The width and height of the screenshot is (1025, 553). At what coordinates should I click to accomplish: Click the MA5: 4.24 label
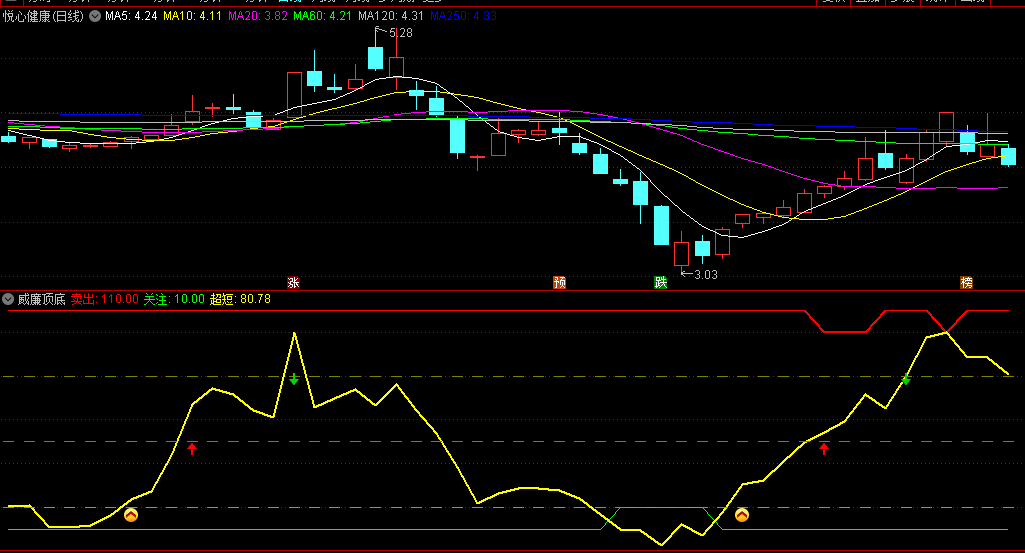131,16
